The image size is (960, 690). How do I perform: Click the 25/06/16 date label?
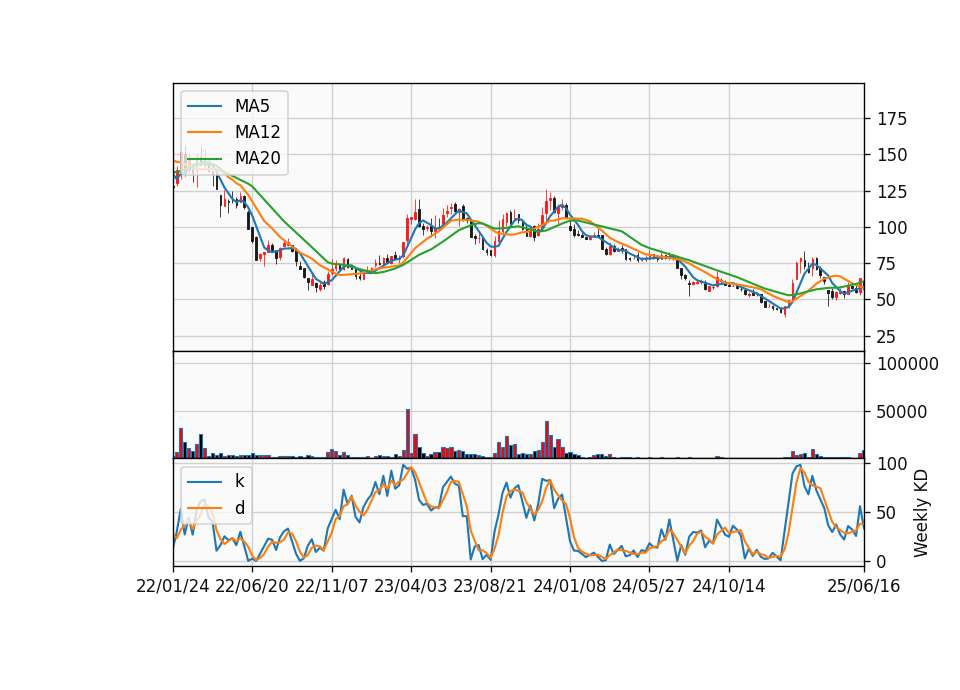[x=864, y=586]
